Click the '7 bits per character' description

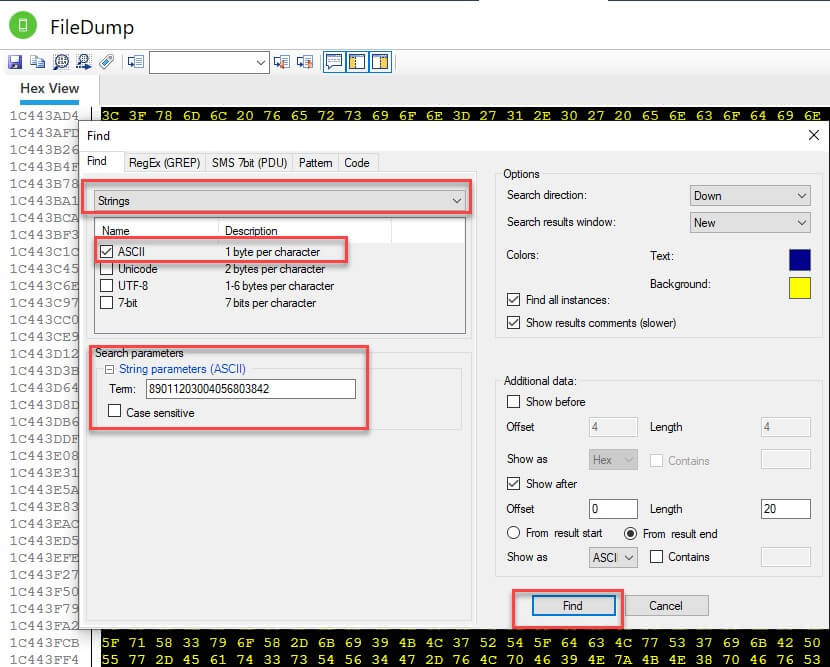tap(270, 303)
